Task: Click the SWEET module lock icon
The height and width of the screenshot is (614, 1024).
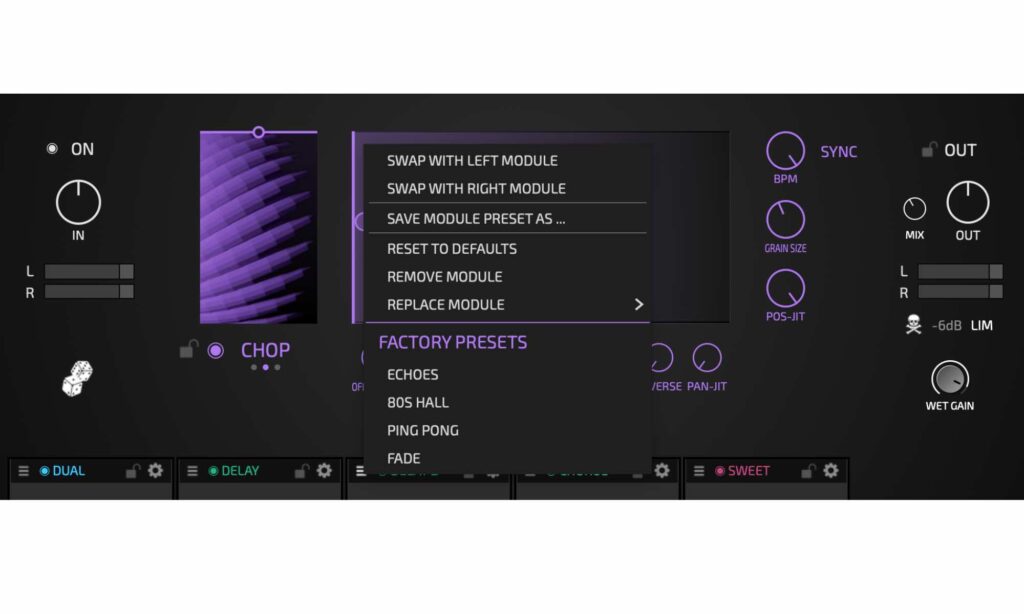Action: point(808,471)
